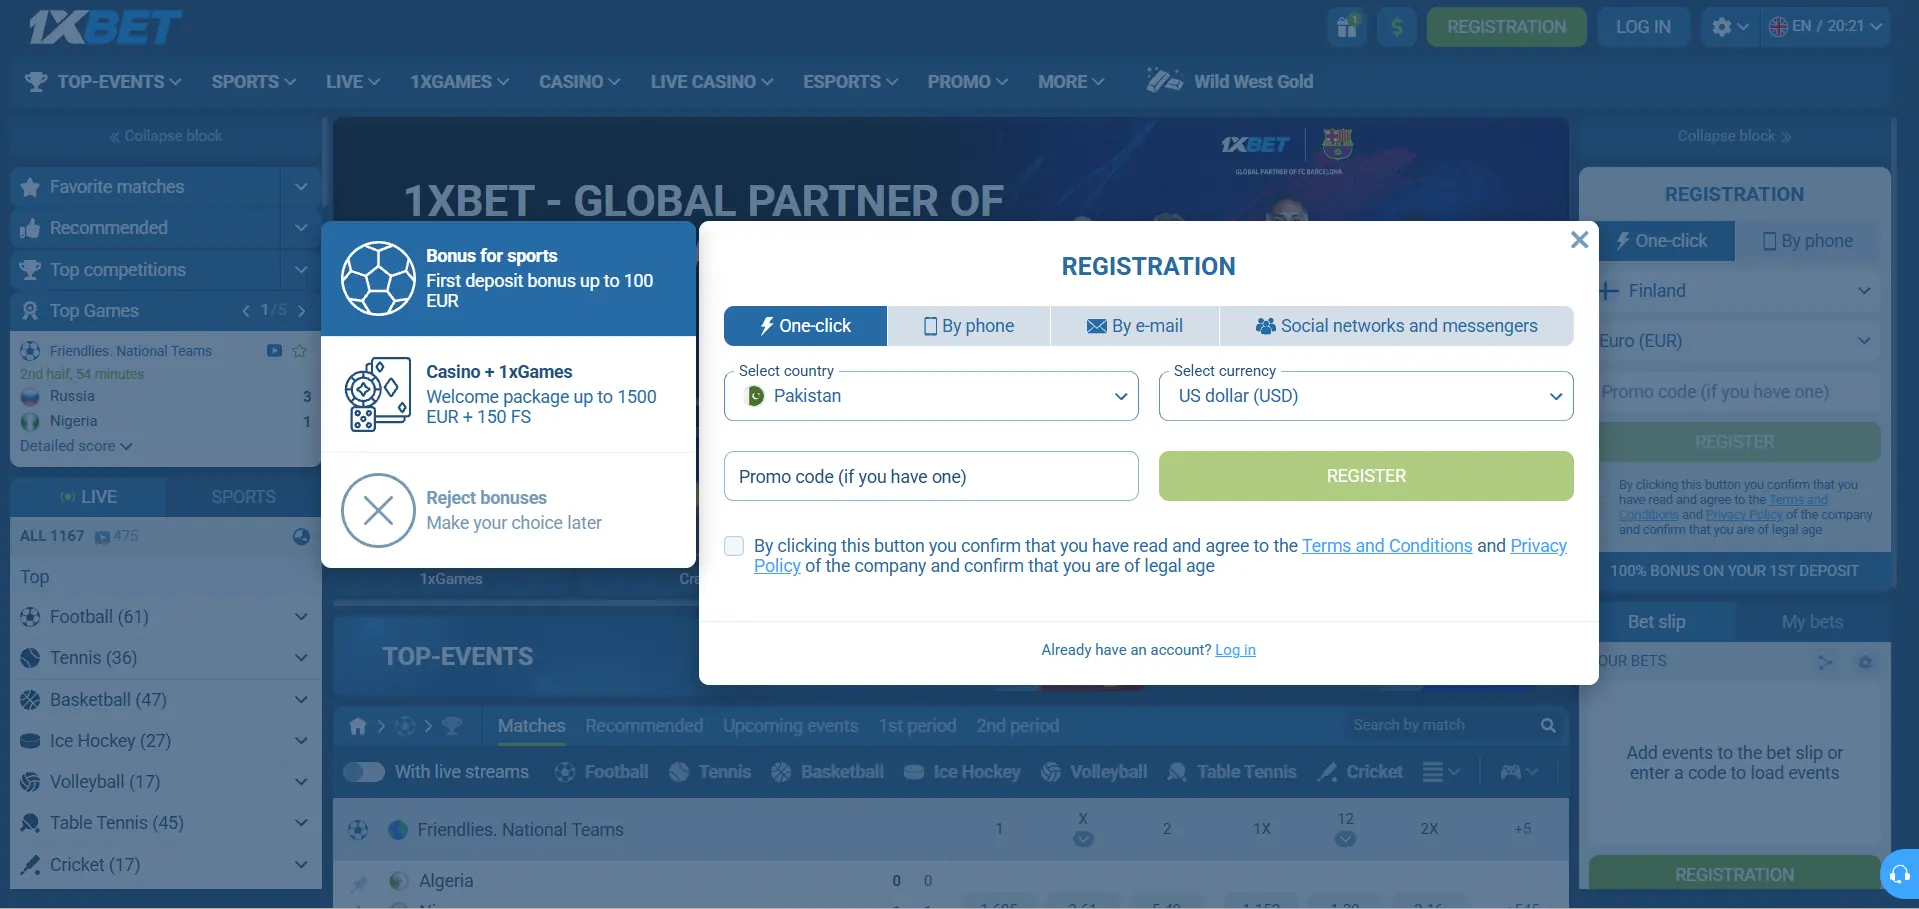Image resolution: width=1919 pixels, height=909 pixels.
Task: Open the CASINO menu in navigation
Action: coord(580,82)
